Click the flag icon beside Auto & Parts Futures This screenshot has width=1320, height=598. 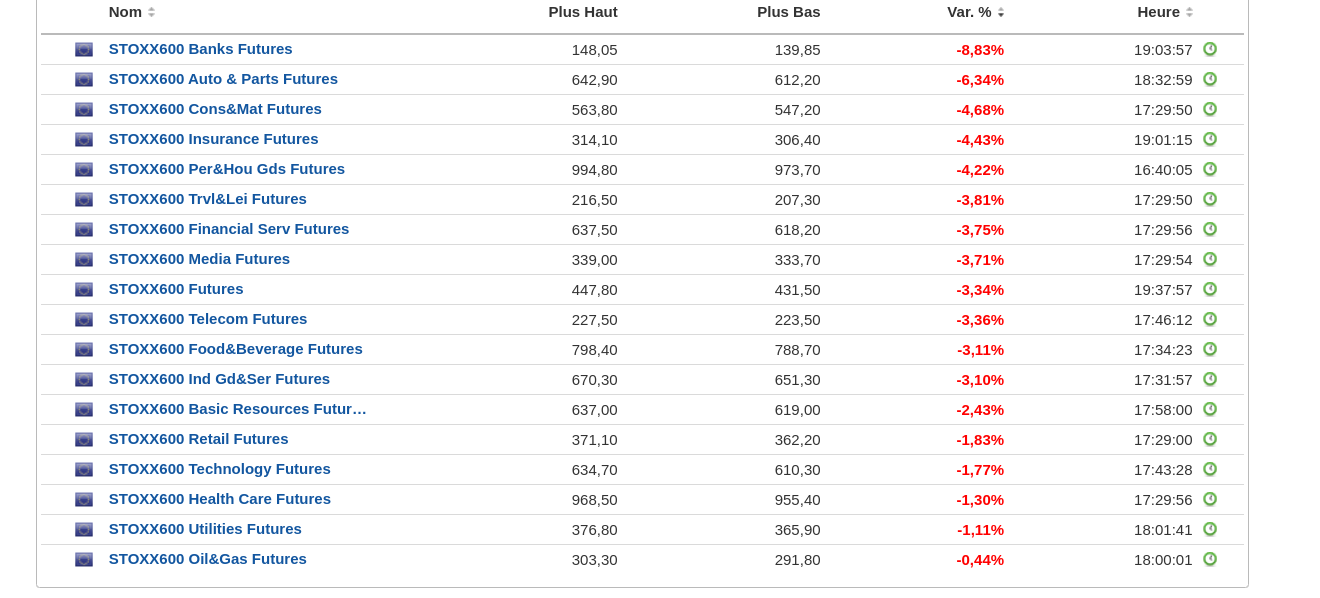[84, 79]
